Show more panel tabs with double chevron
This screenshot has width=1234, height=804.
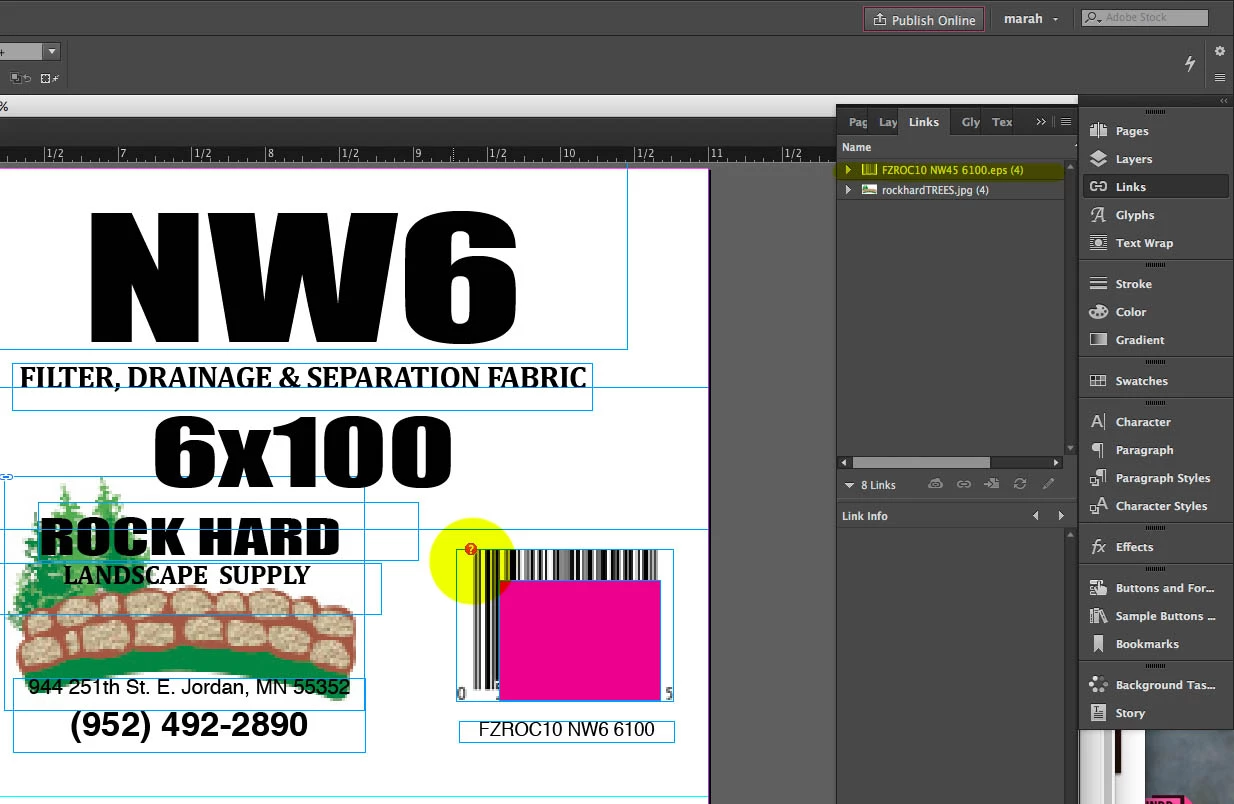(1041, 122)
